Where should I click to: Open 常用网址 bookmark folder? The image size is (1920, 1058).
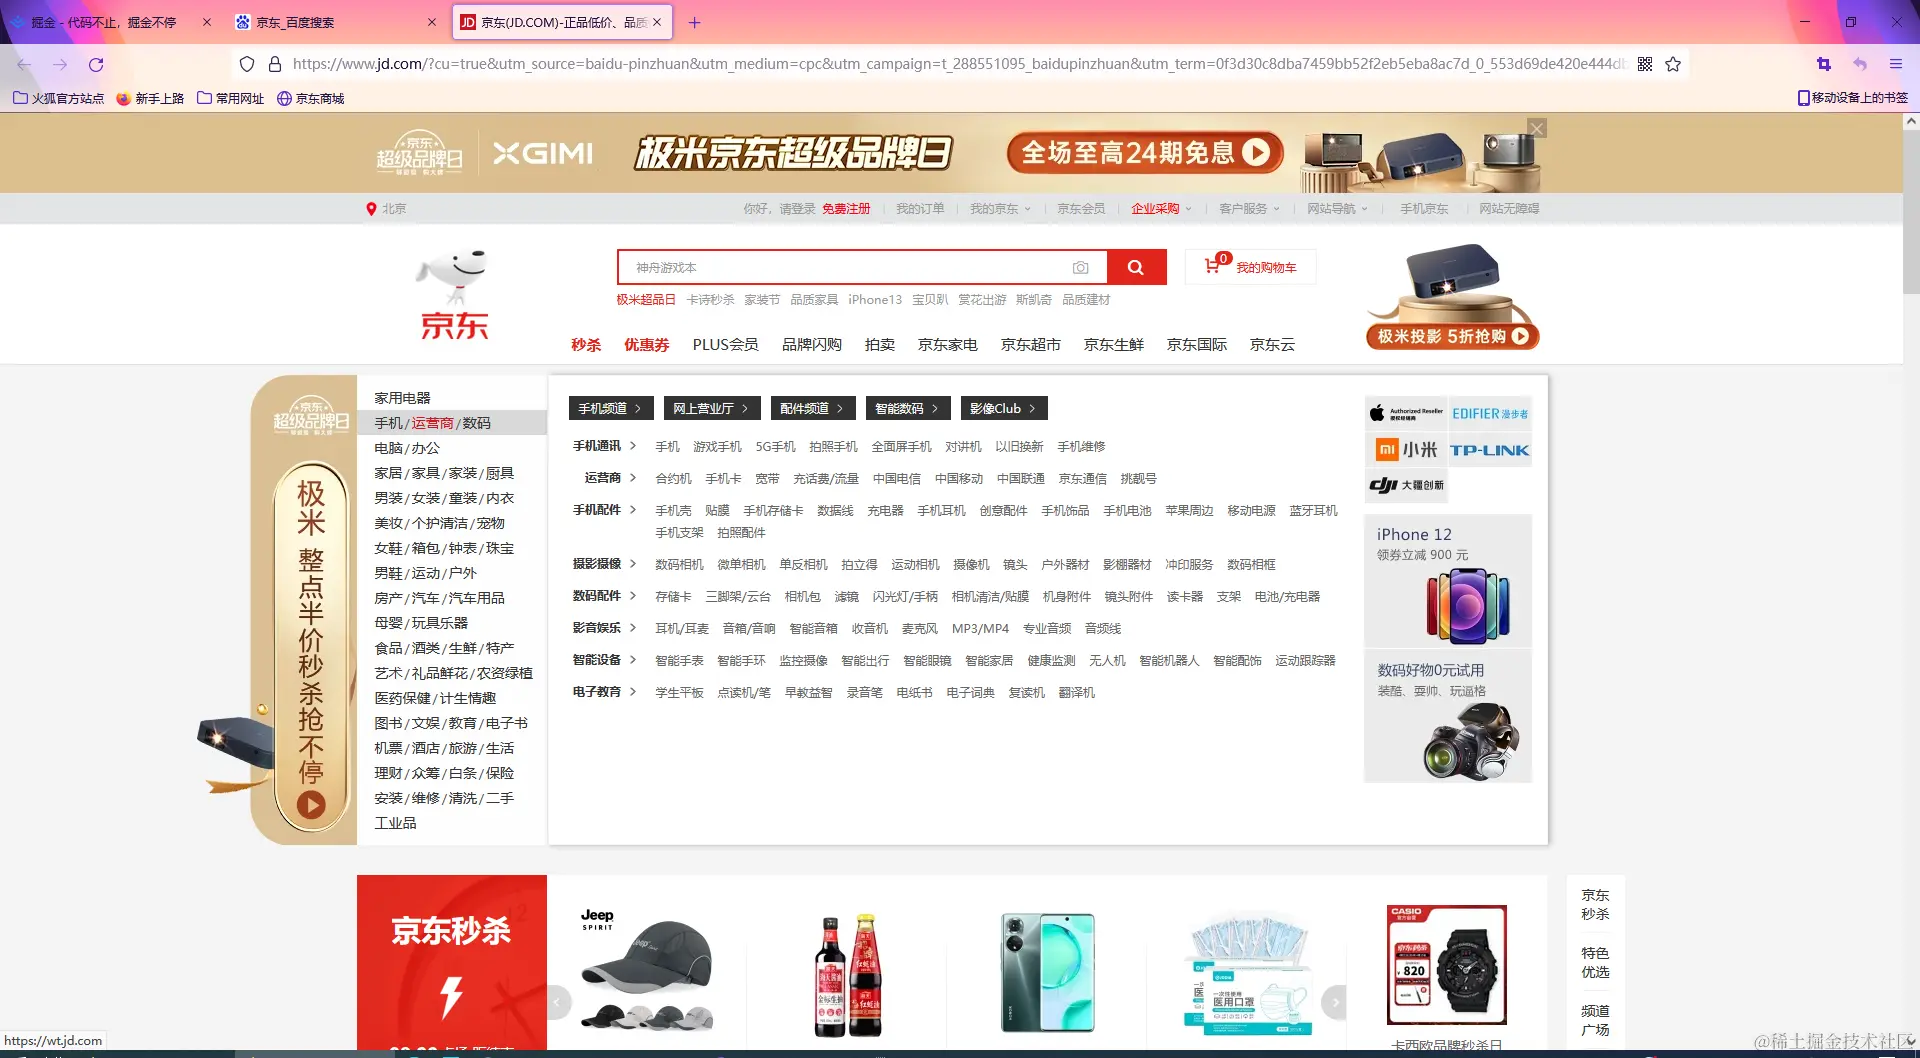click(x=230, y=98)
